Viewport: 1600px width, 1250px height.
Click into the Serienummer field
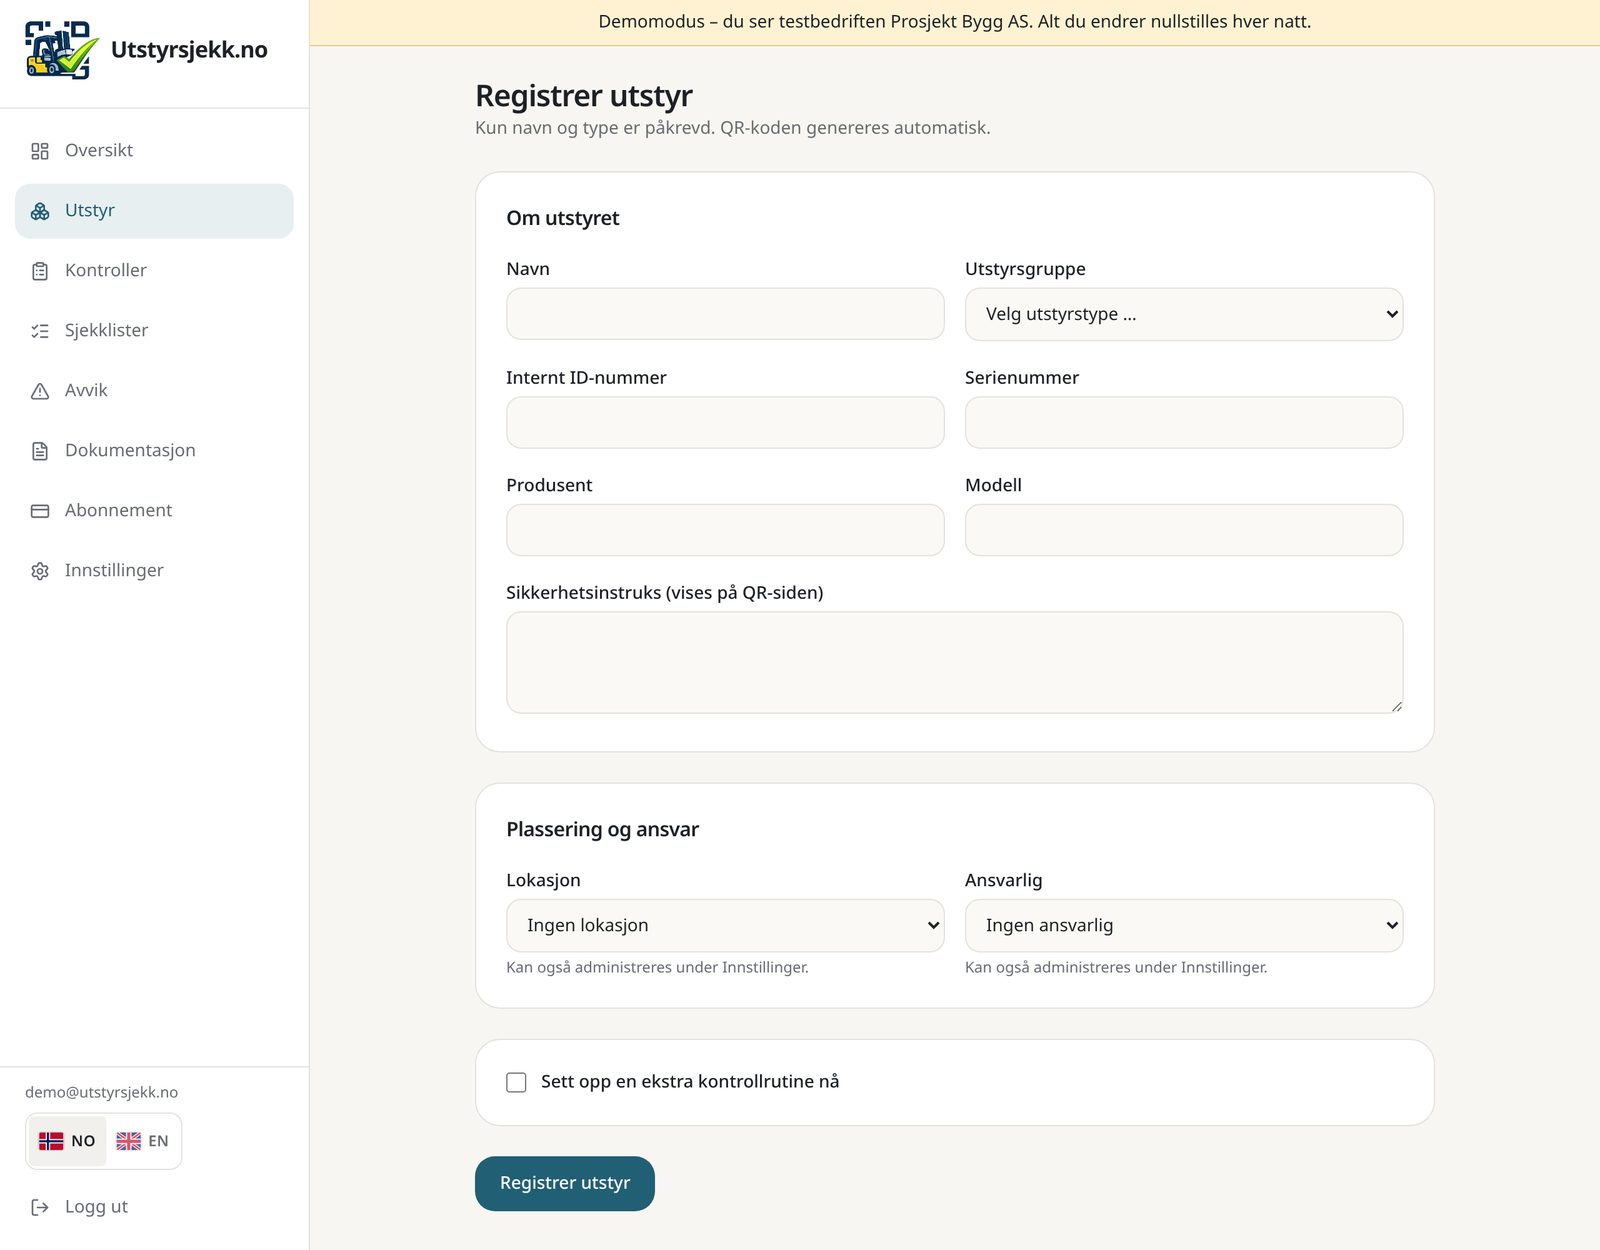coord(1183,422)
